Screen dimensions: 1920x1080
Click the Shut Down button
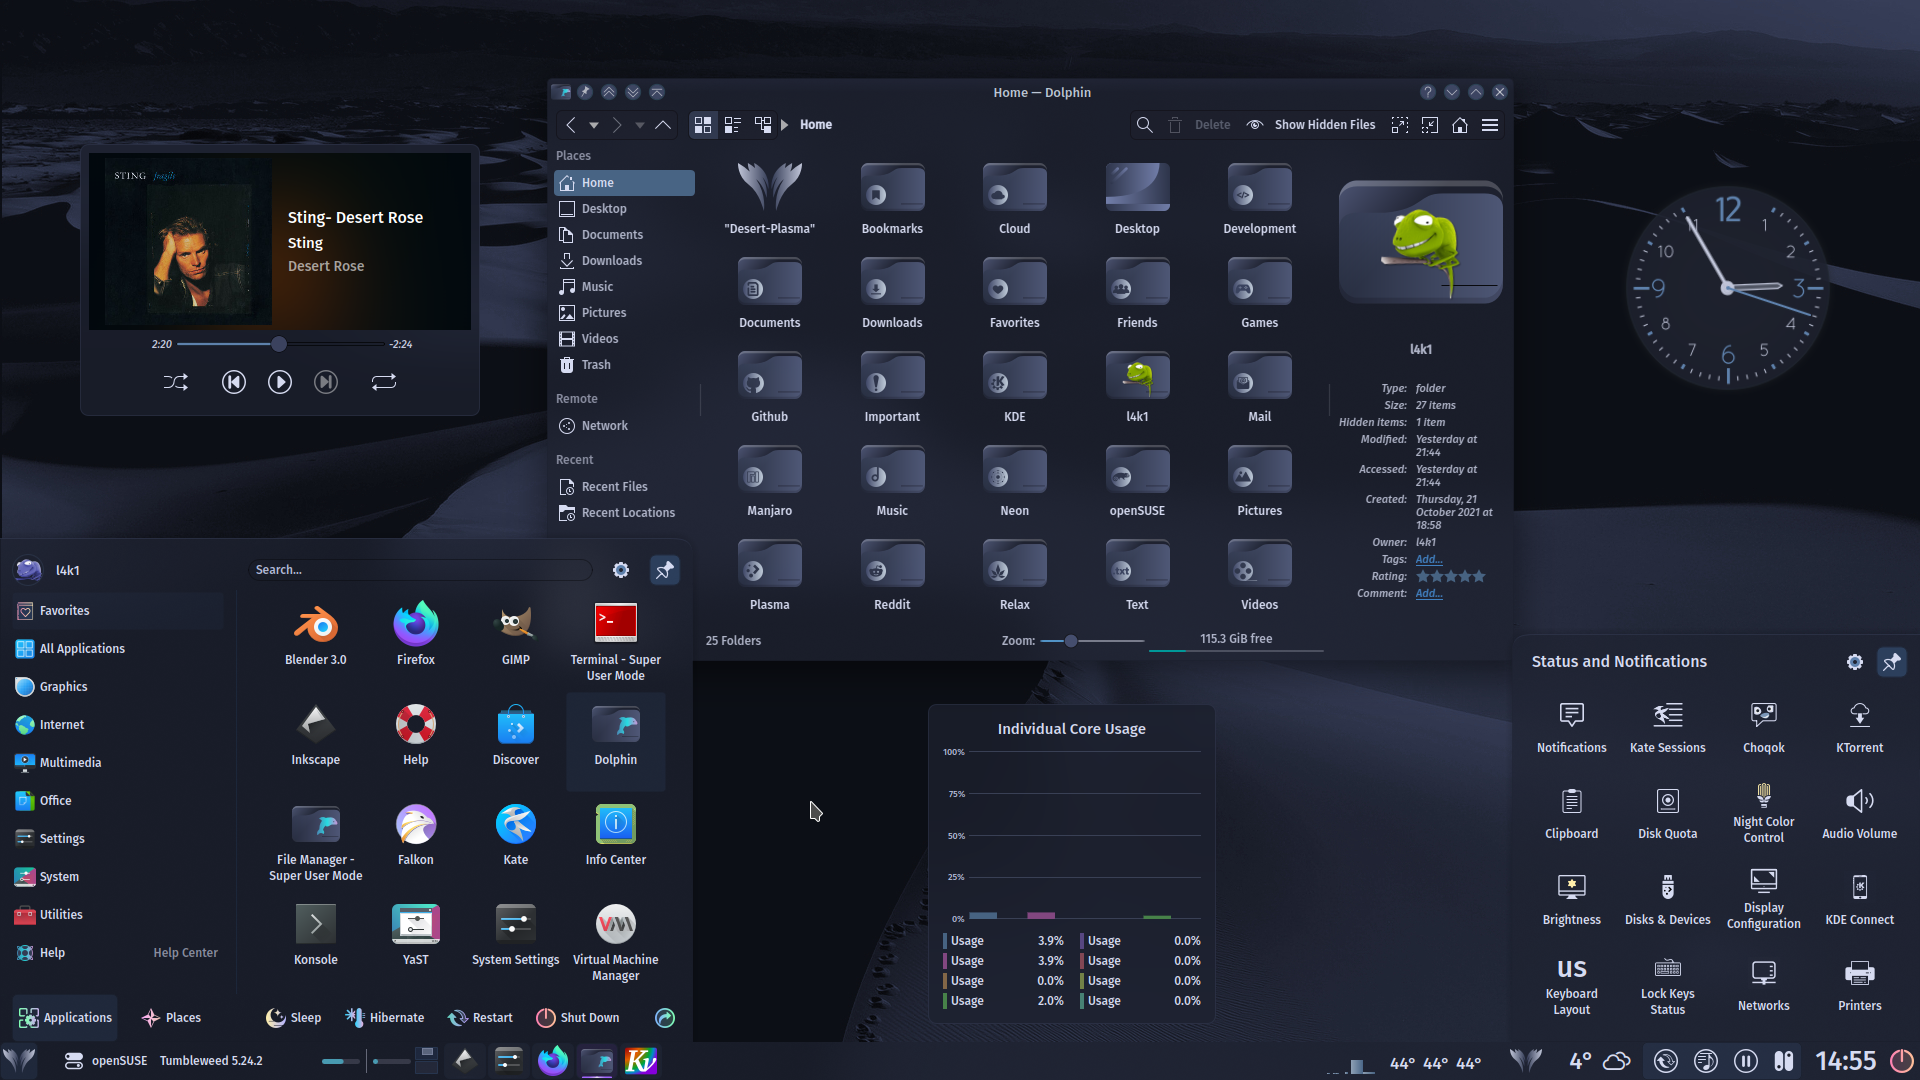[x=578, y=1018]
